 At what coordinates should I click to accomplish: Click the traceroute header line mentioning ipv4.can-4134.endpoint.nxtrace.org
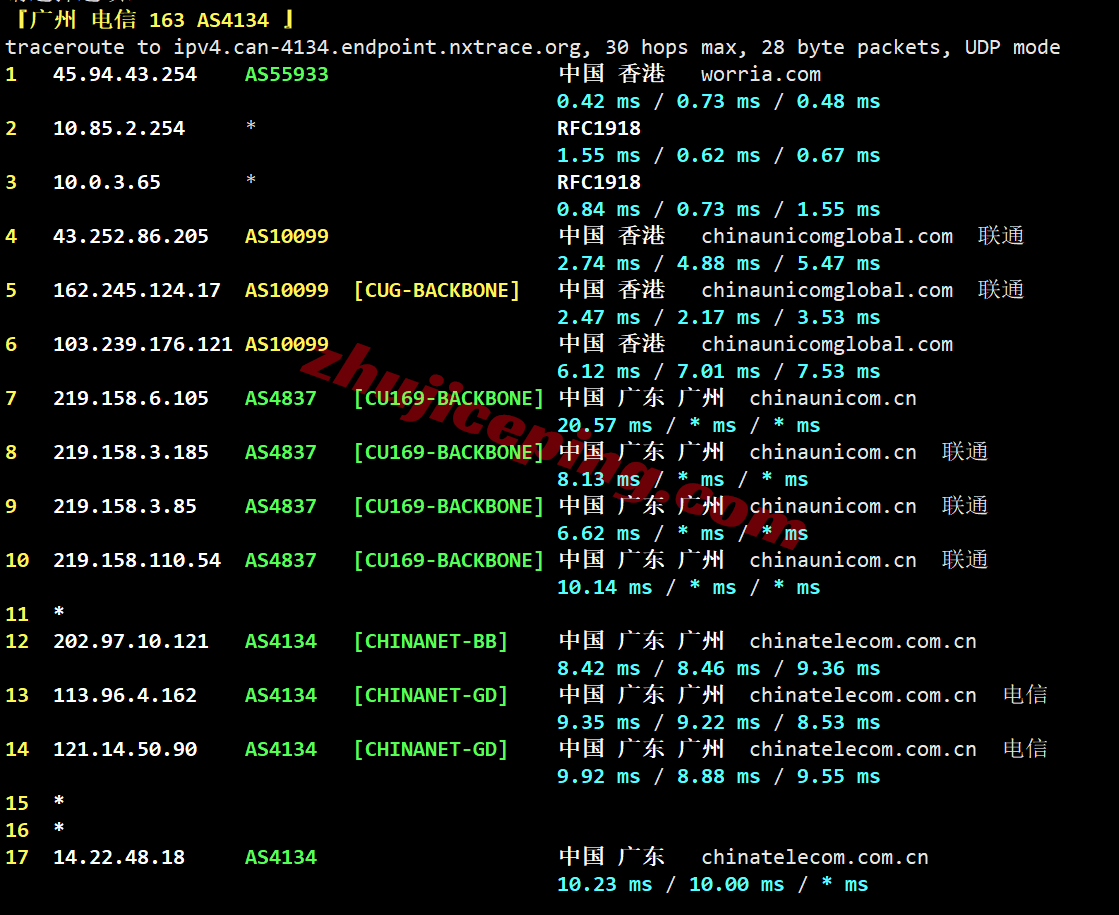click(x=532, y=48)
